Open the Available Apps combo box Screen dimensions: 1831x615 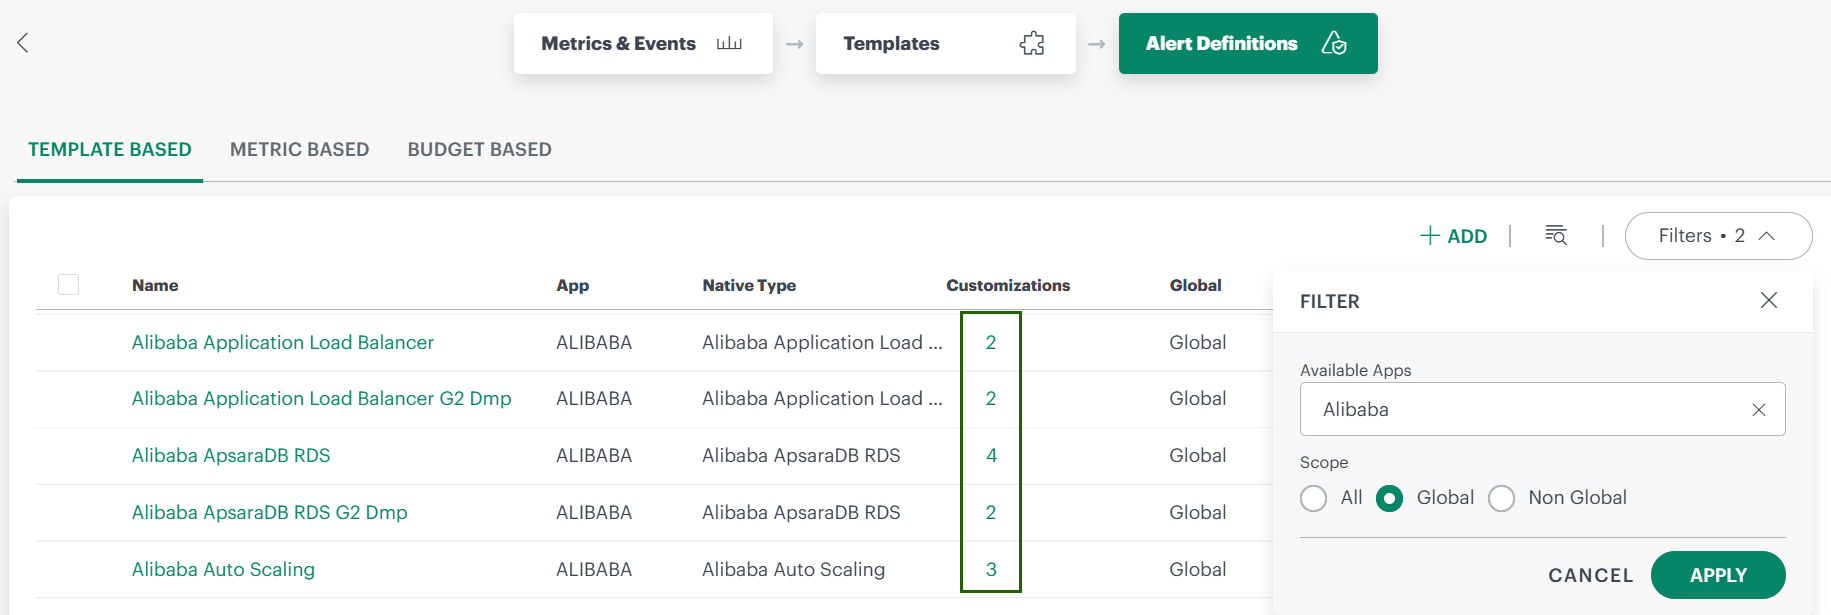click(1542, 409)
